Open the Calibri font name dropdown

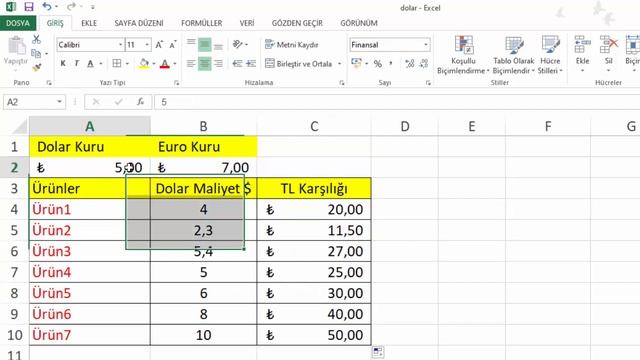(121, 44)
